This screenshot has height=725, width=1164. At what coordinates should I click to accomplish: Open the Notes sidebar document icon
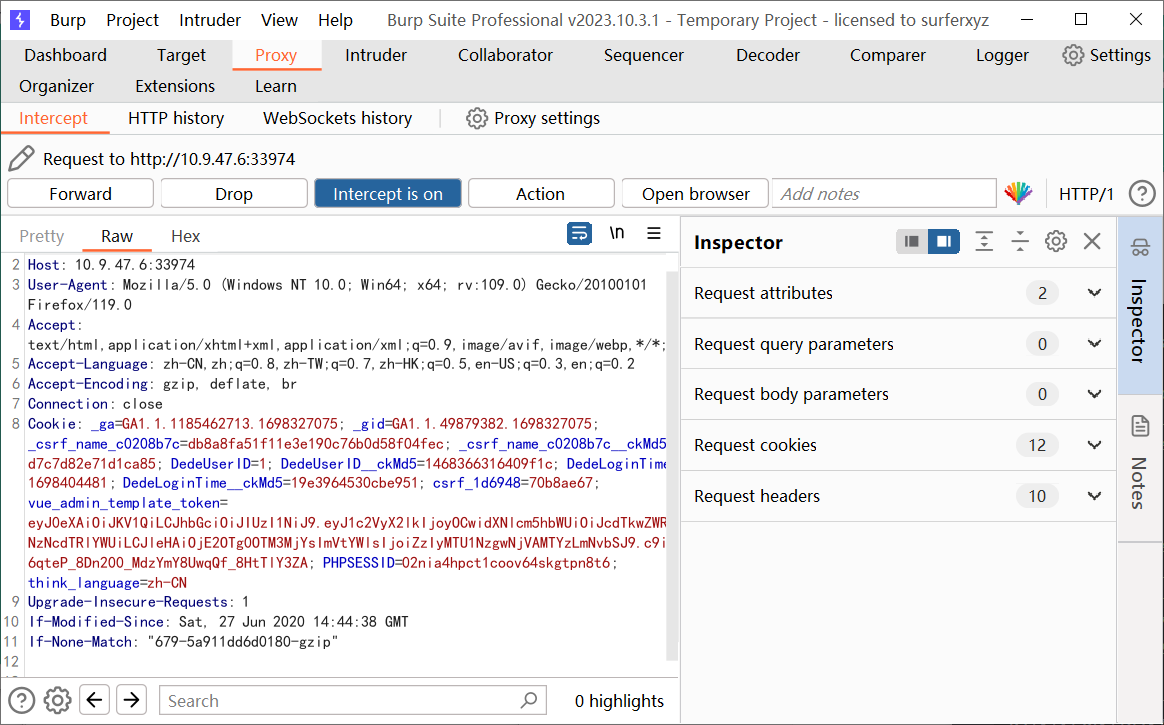1140,426
